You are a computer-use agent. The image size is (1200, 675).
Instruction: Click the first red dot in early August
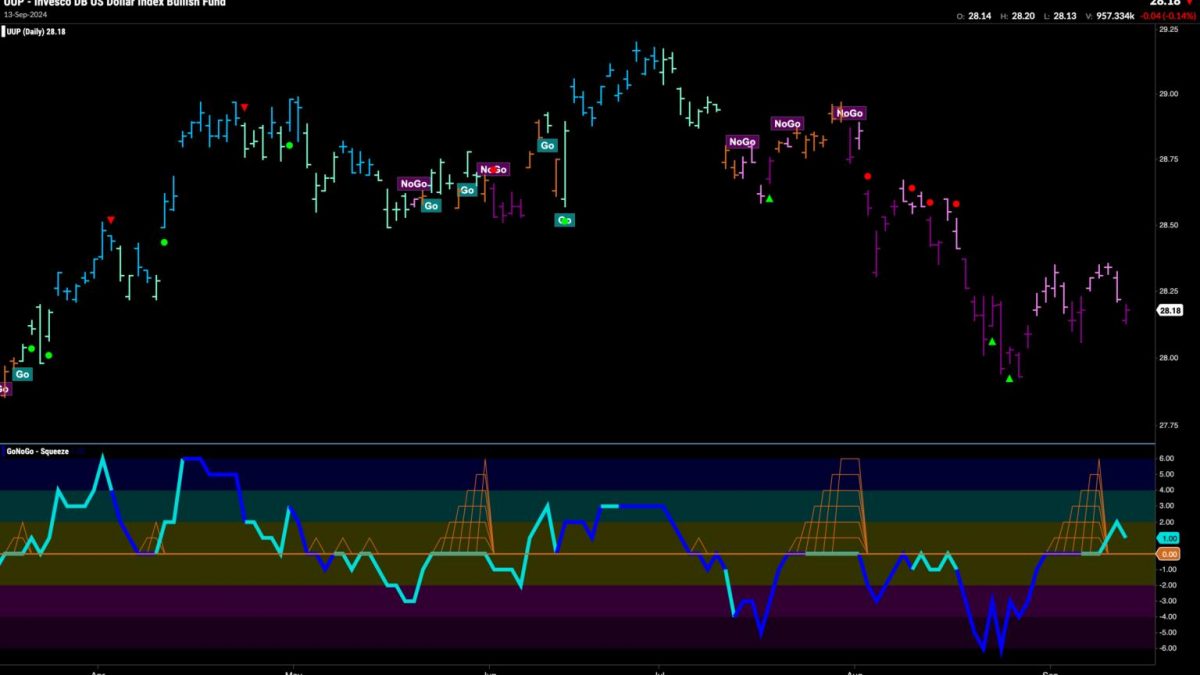click(x=867, y=176)
